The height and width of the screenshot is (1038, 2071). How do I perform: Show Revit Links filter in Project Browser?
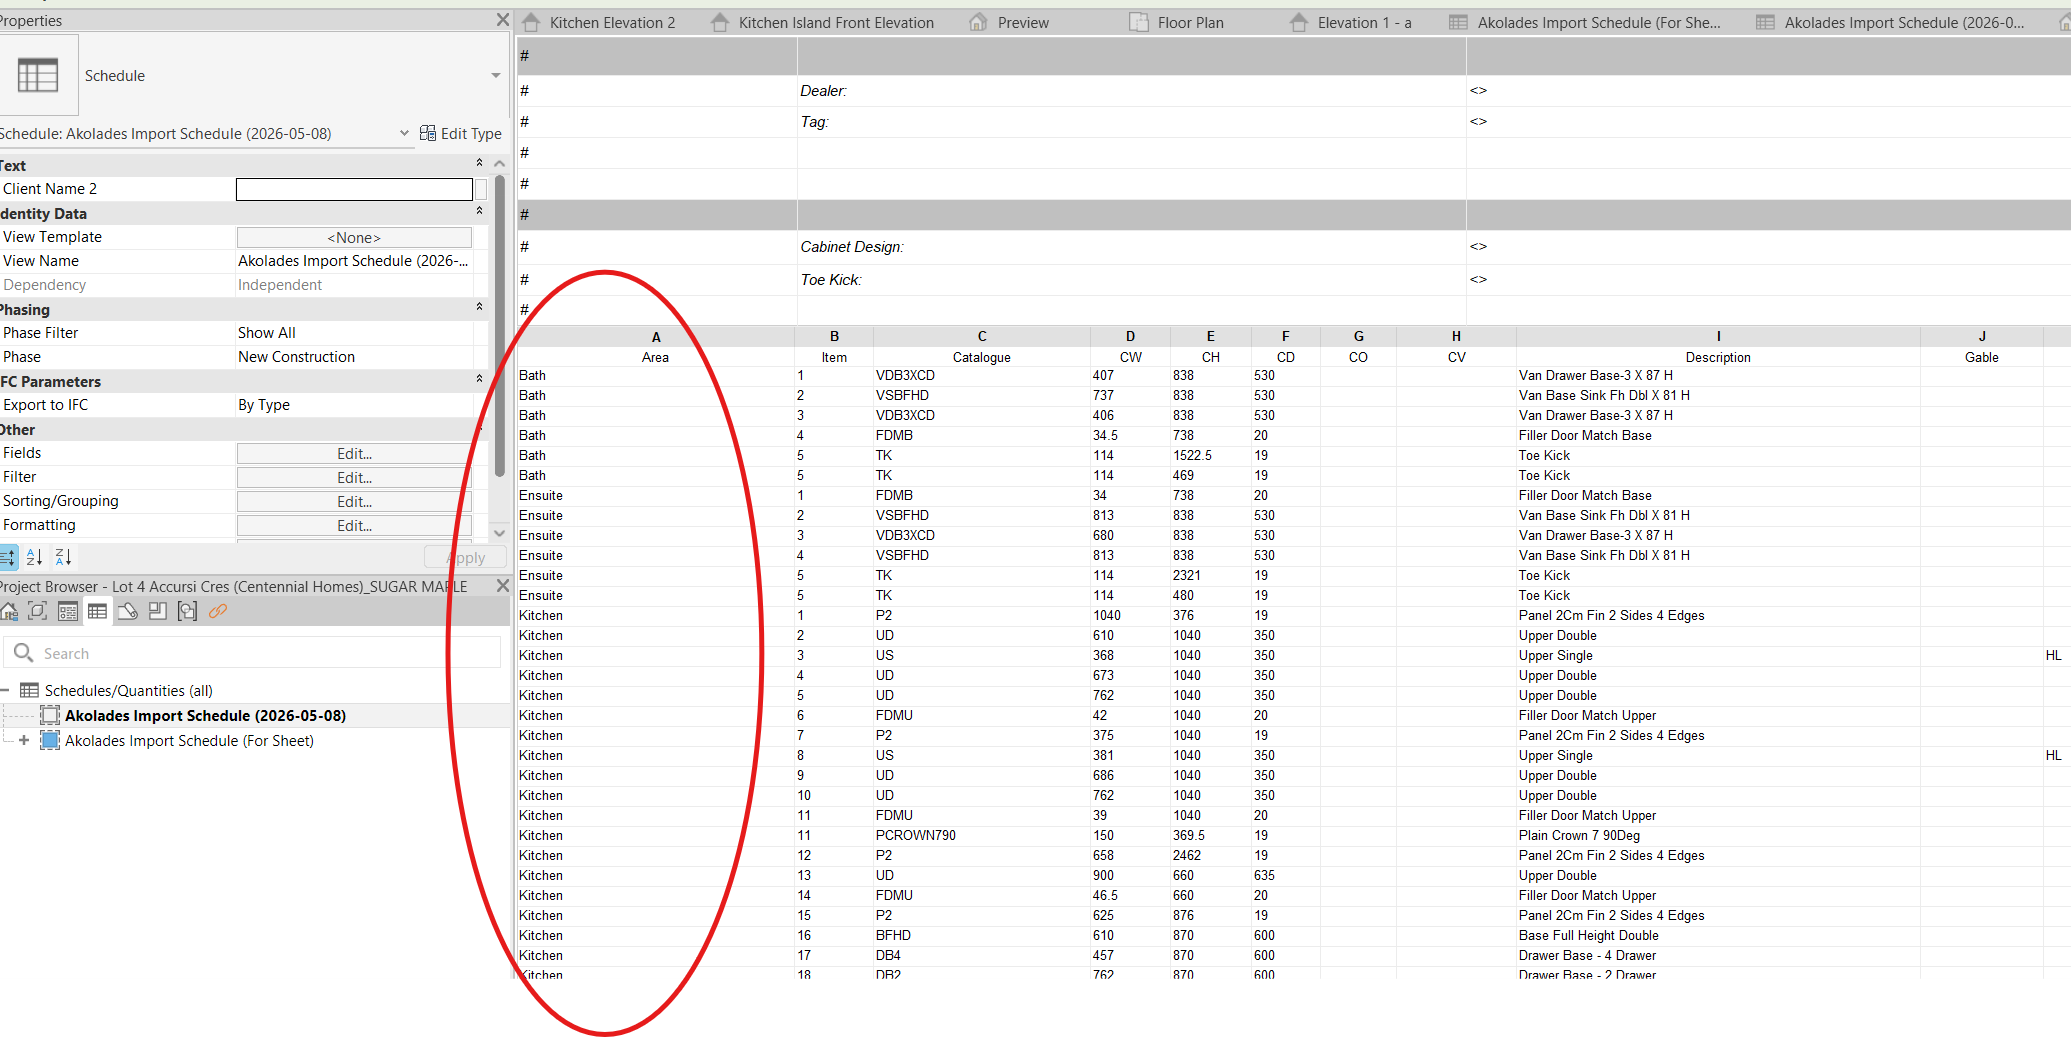tap(218, 611)
